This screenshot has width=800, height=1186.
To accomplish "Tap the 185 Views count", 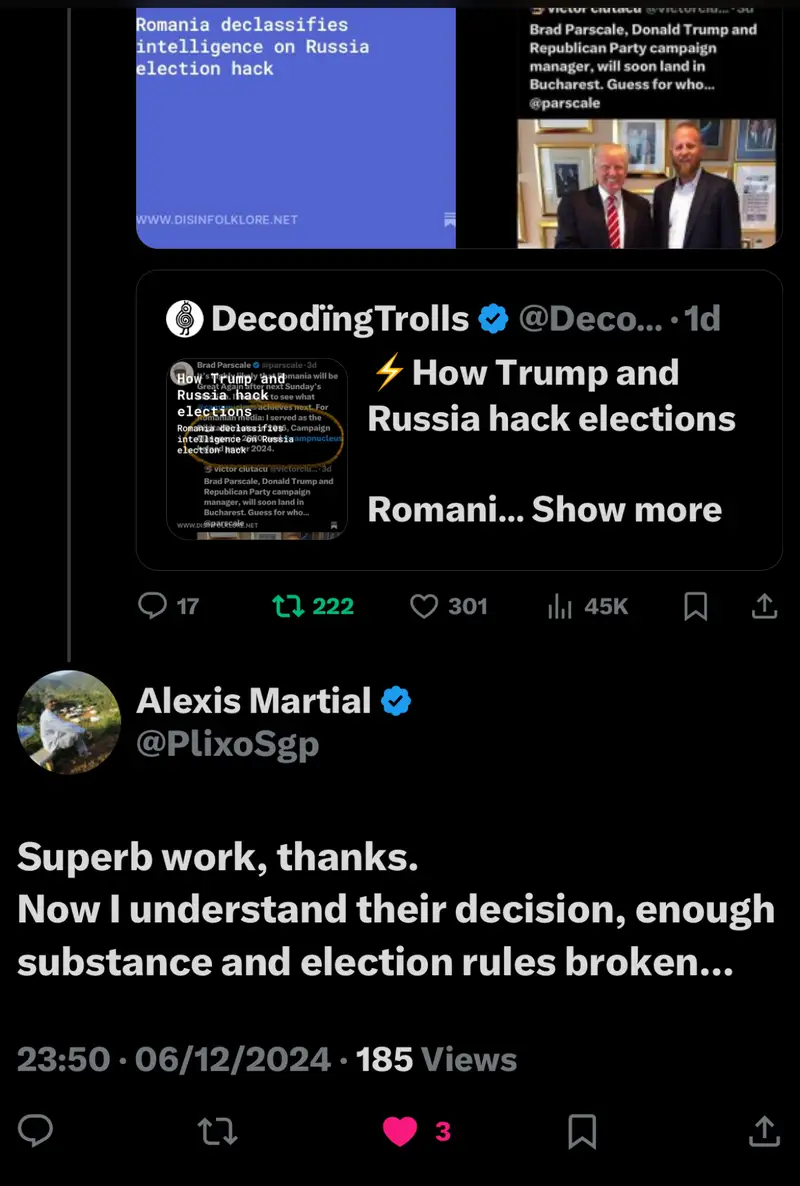I will point(436,1059).
